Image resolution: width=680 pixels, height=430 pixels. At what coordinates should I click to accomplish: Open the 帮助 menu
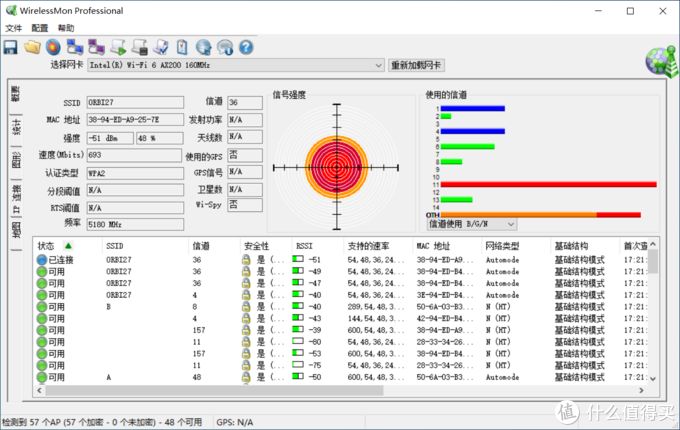[x=66, y=28]
